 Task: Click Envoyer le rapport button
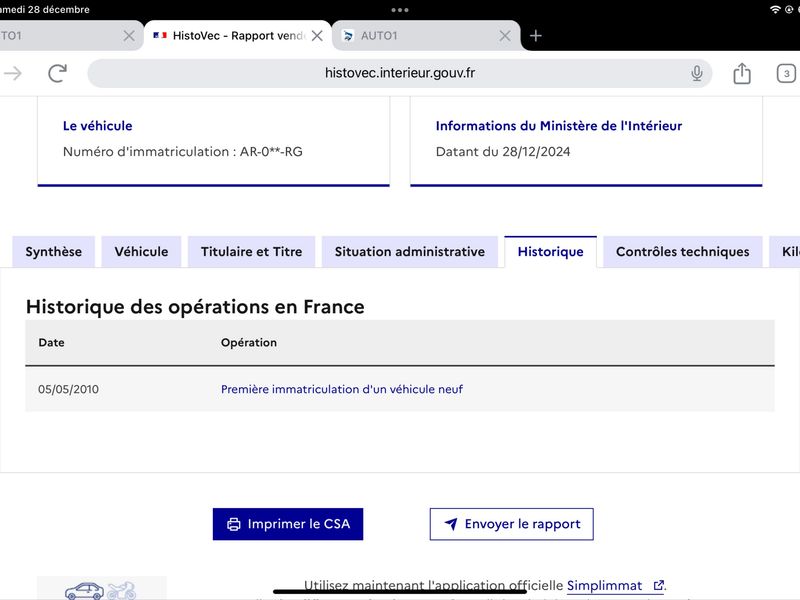511,524
